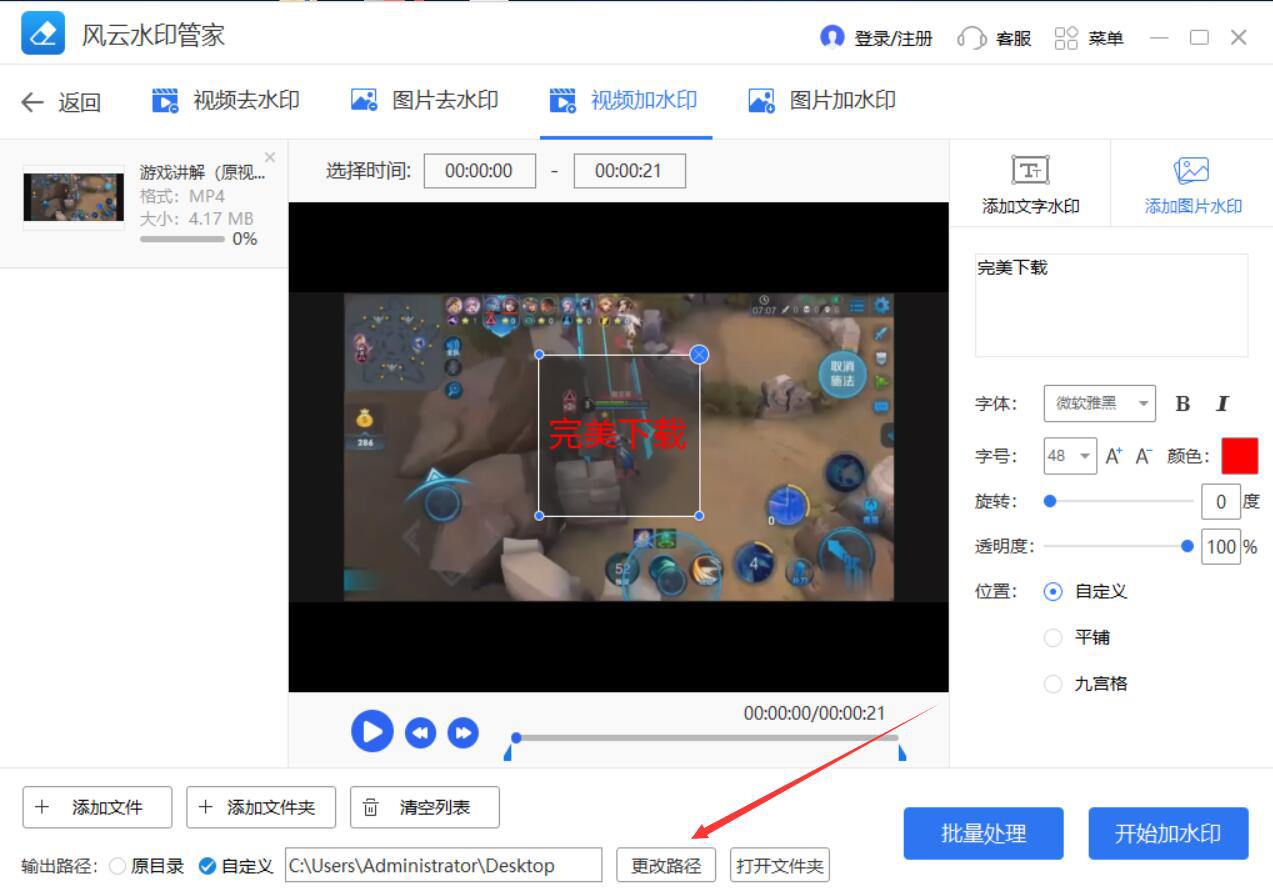This screenshot has width=1273, height=893.
Task: Click the end time field 00:00:21
Action: pos(629,171)
